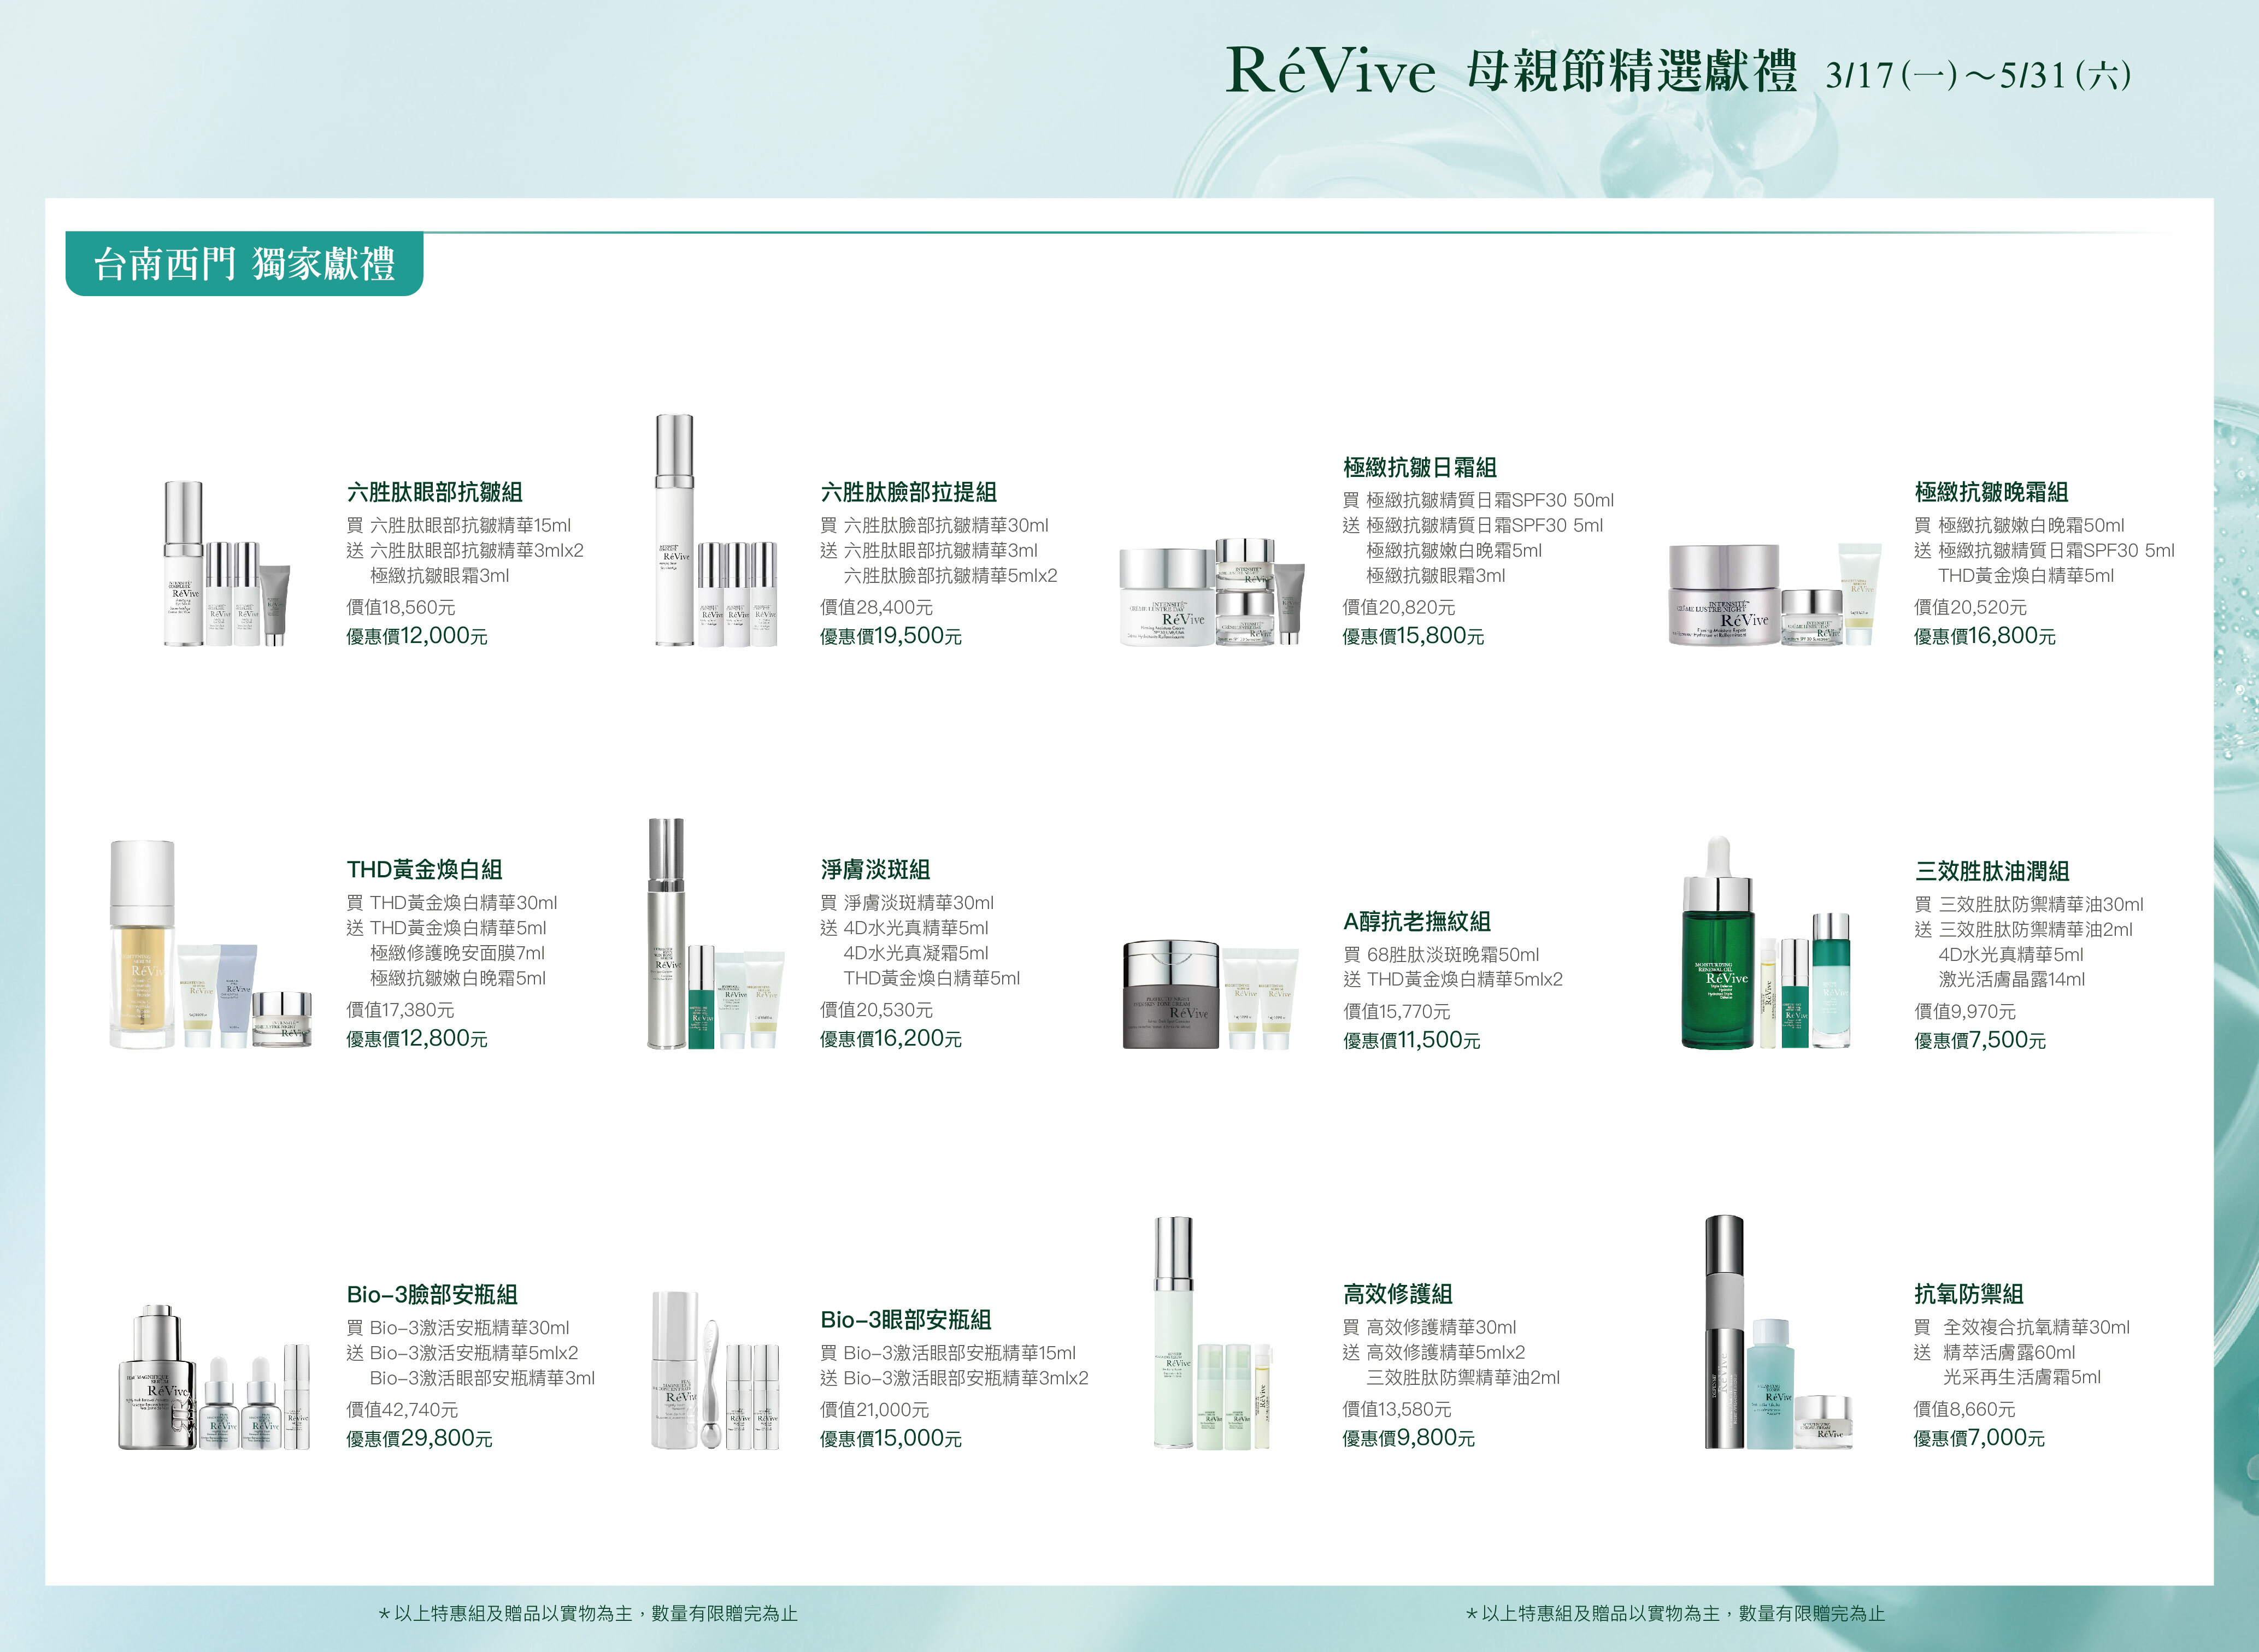The image size is (2259, 1652).
Task: Click the price 優惠價19,500元
Action: (891, 636)
